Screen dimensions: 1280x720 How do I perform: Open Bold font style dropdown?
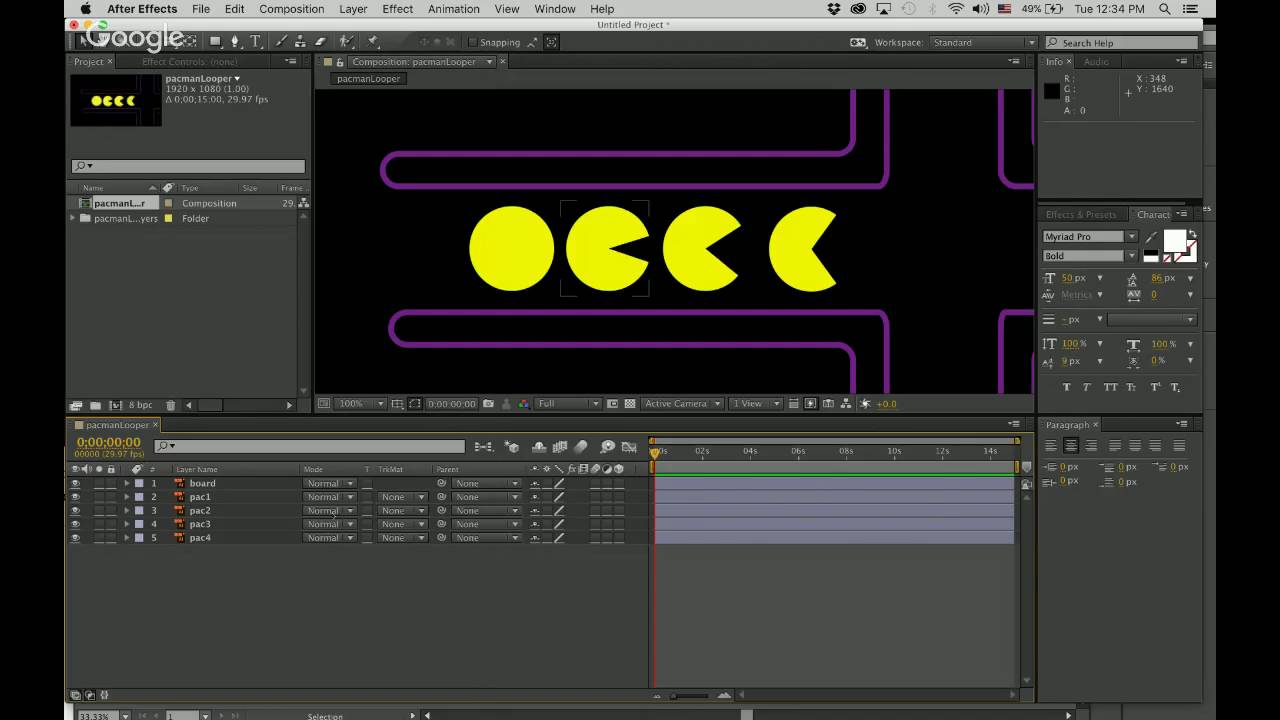(1089, 256)
